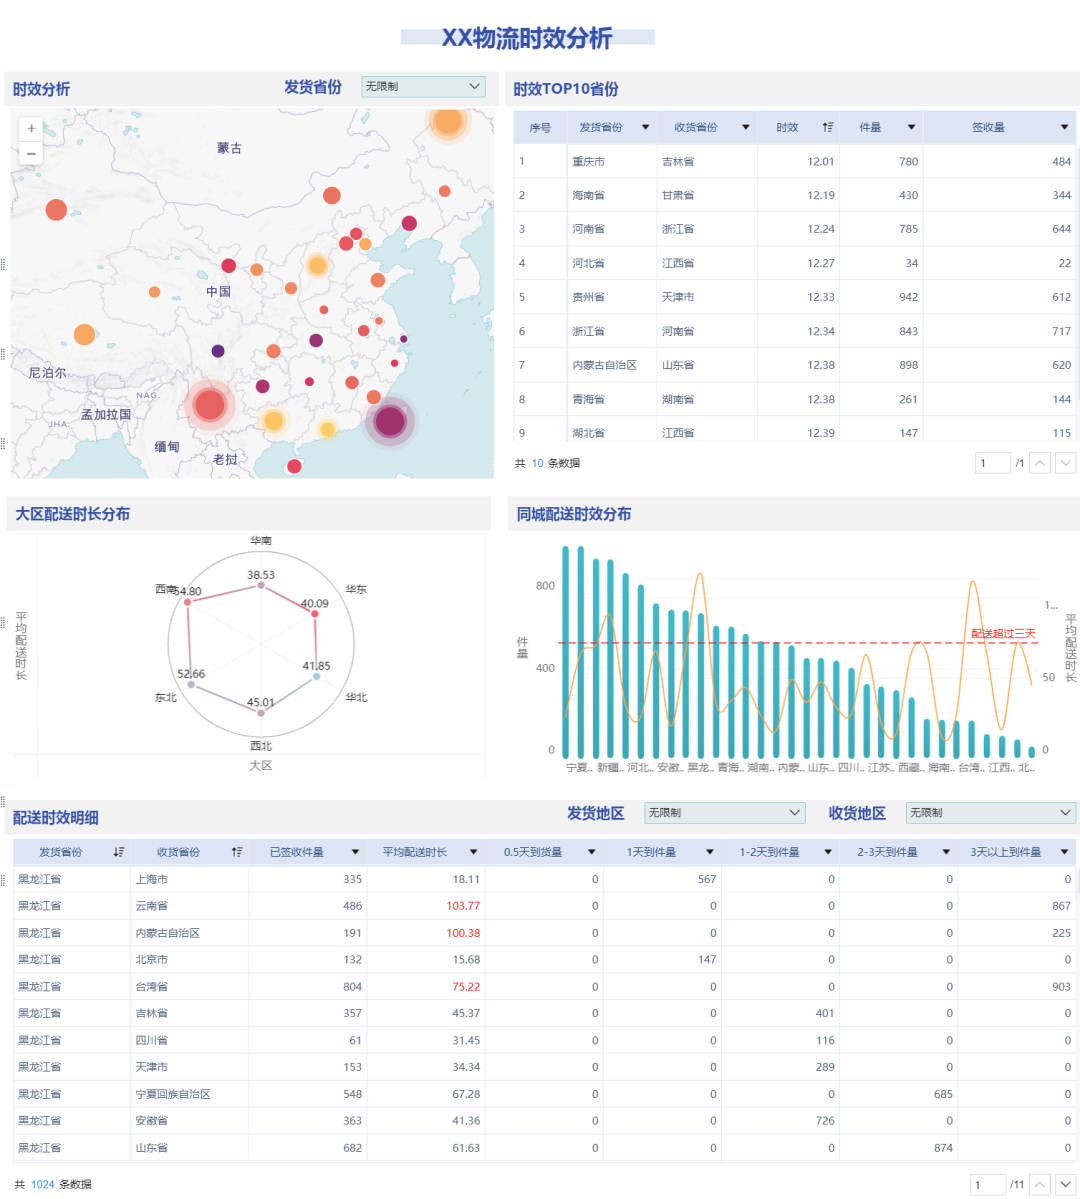Click the large purple bubble on map

[x=390, y=421]
